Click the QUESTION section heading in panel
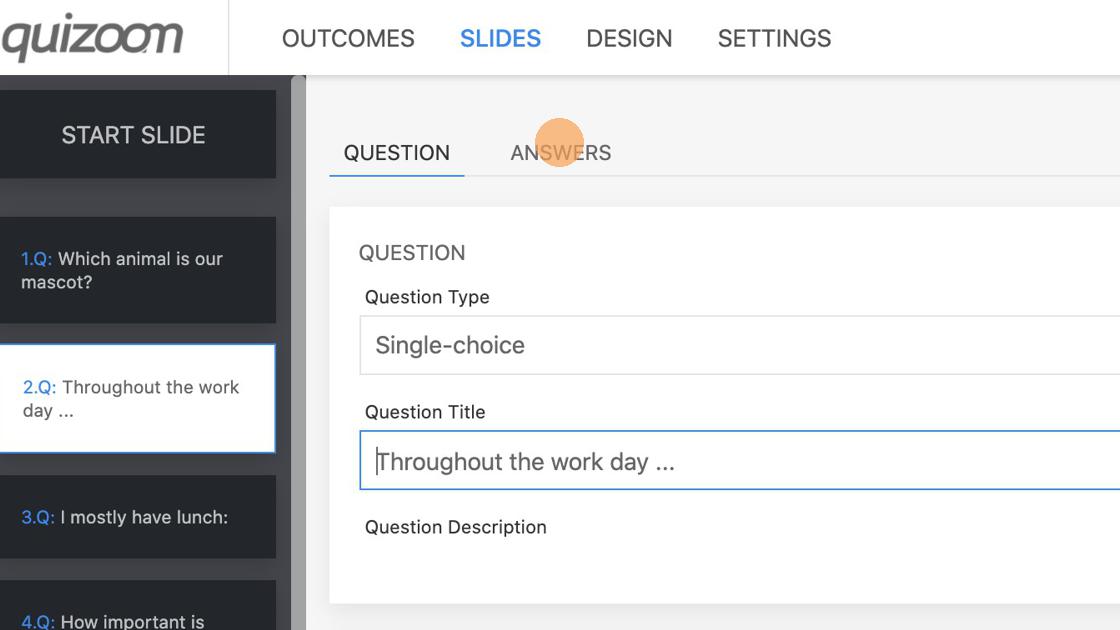 (412, 253)
